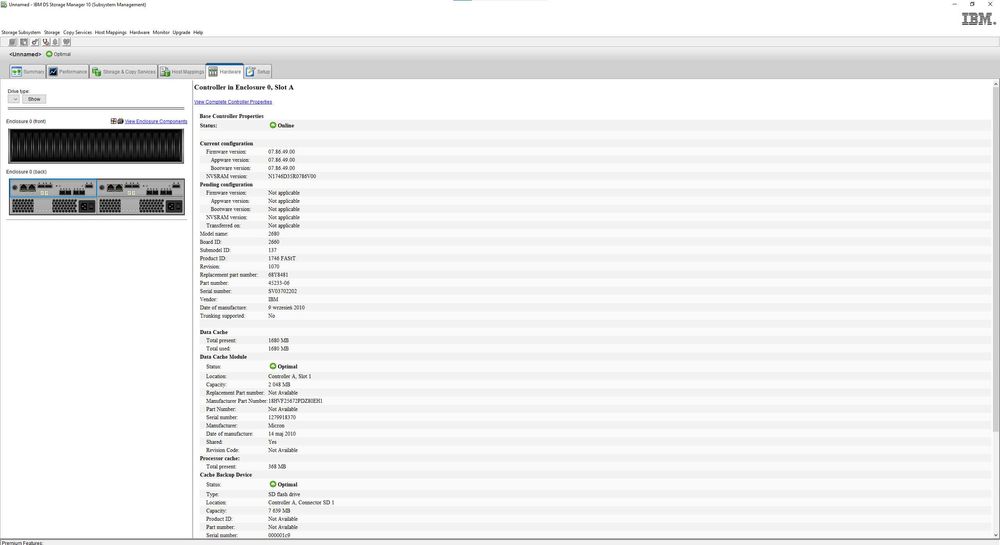Screen dimensions: 1000x545
Task: Click the Replacement part number 68Y8481
Action: tap(278, 275)
